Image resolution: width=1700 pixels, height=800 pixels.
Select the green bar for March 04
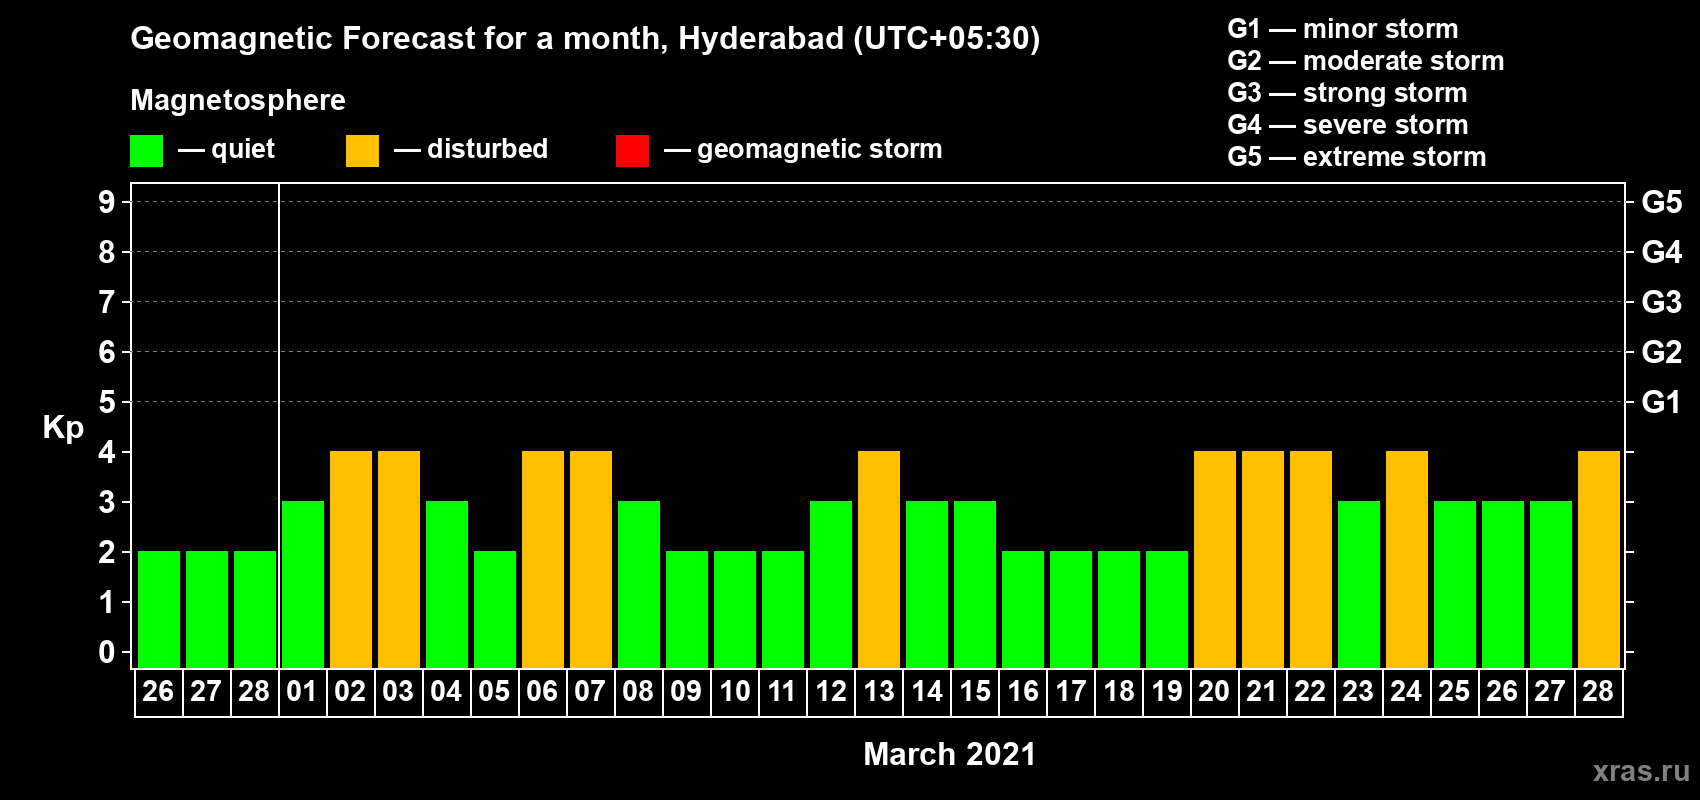447,584
